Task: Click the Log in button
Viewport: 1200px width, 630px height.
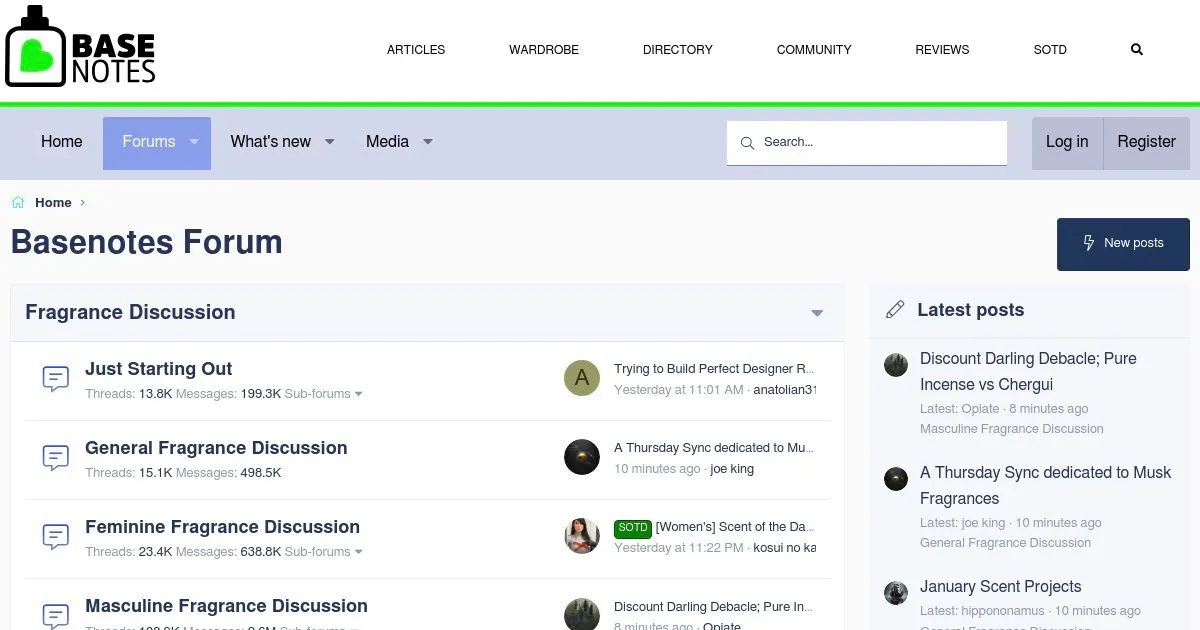Action: (1067, 142)
